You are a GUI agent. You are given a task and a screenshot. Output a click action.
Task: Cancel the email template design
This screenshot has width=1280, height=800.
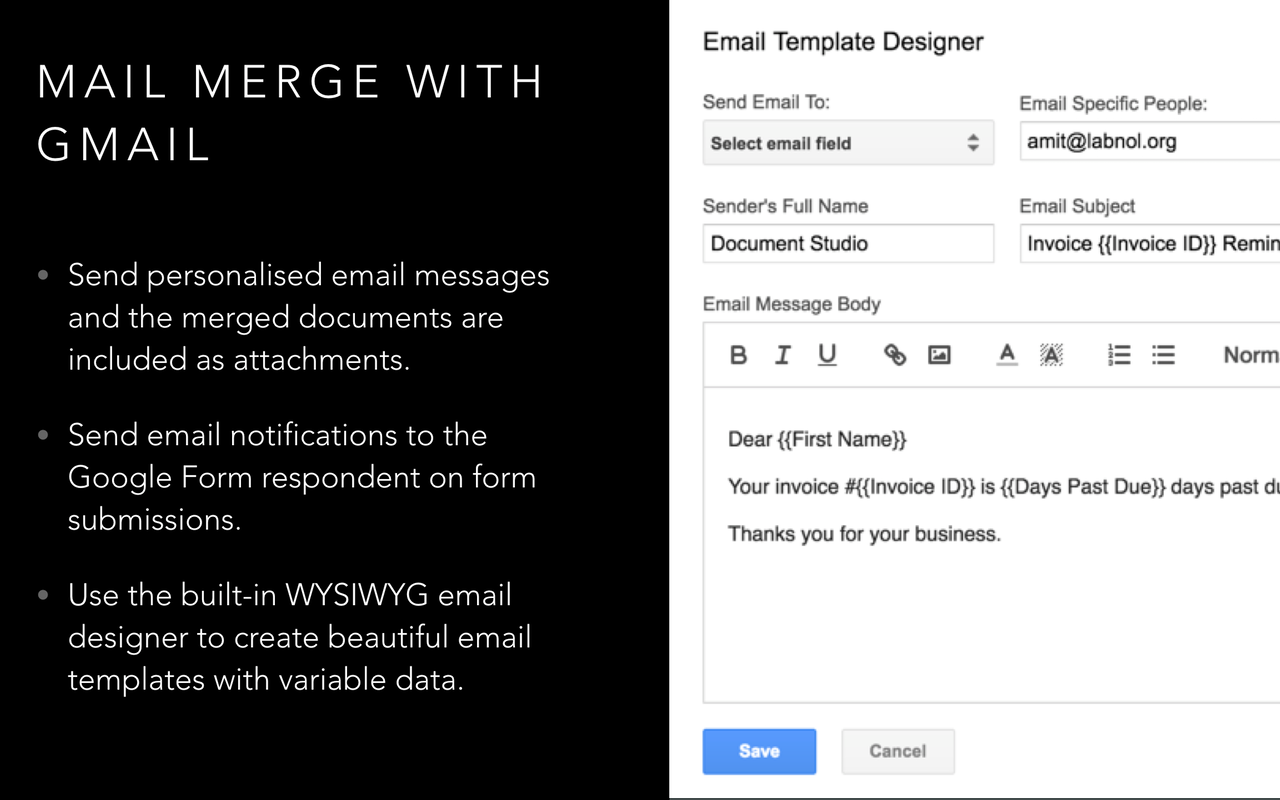click(x=898, y=751)
